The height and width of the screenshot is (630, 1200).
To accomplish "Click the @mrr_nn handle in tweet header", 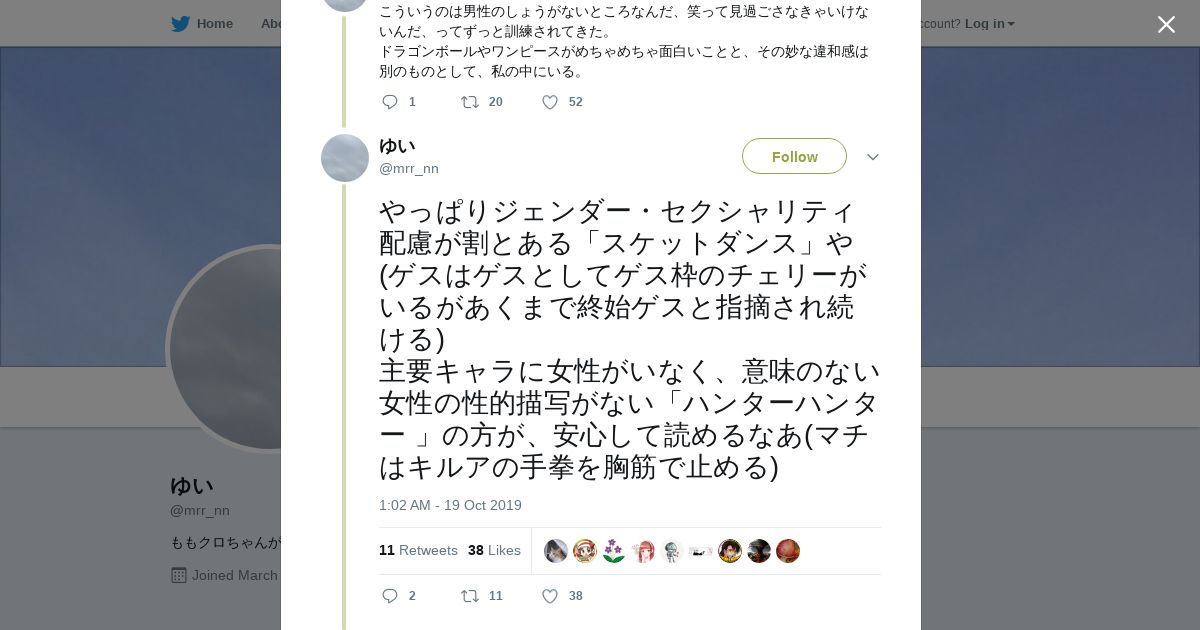I will (409, 168).
